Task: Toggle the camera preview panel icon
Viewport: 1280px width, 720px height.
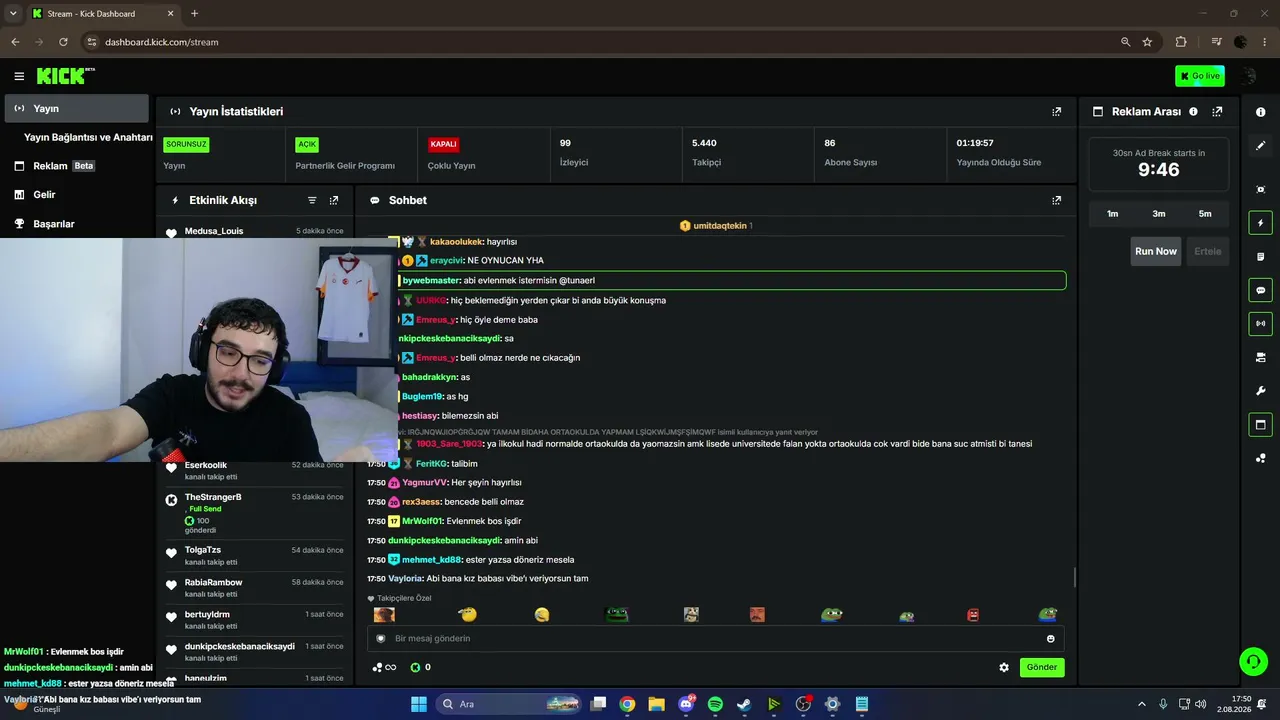Action: (x=1260, y=357)
